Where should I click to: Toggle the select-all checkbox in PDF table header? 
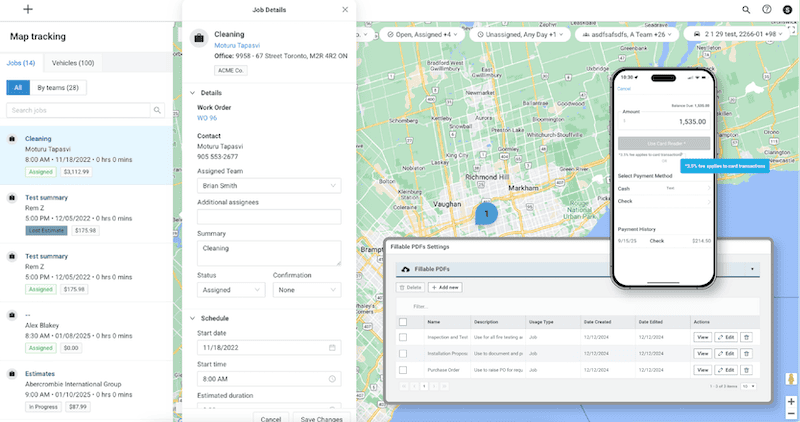[x=403, y=322]
